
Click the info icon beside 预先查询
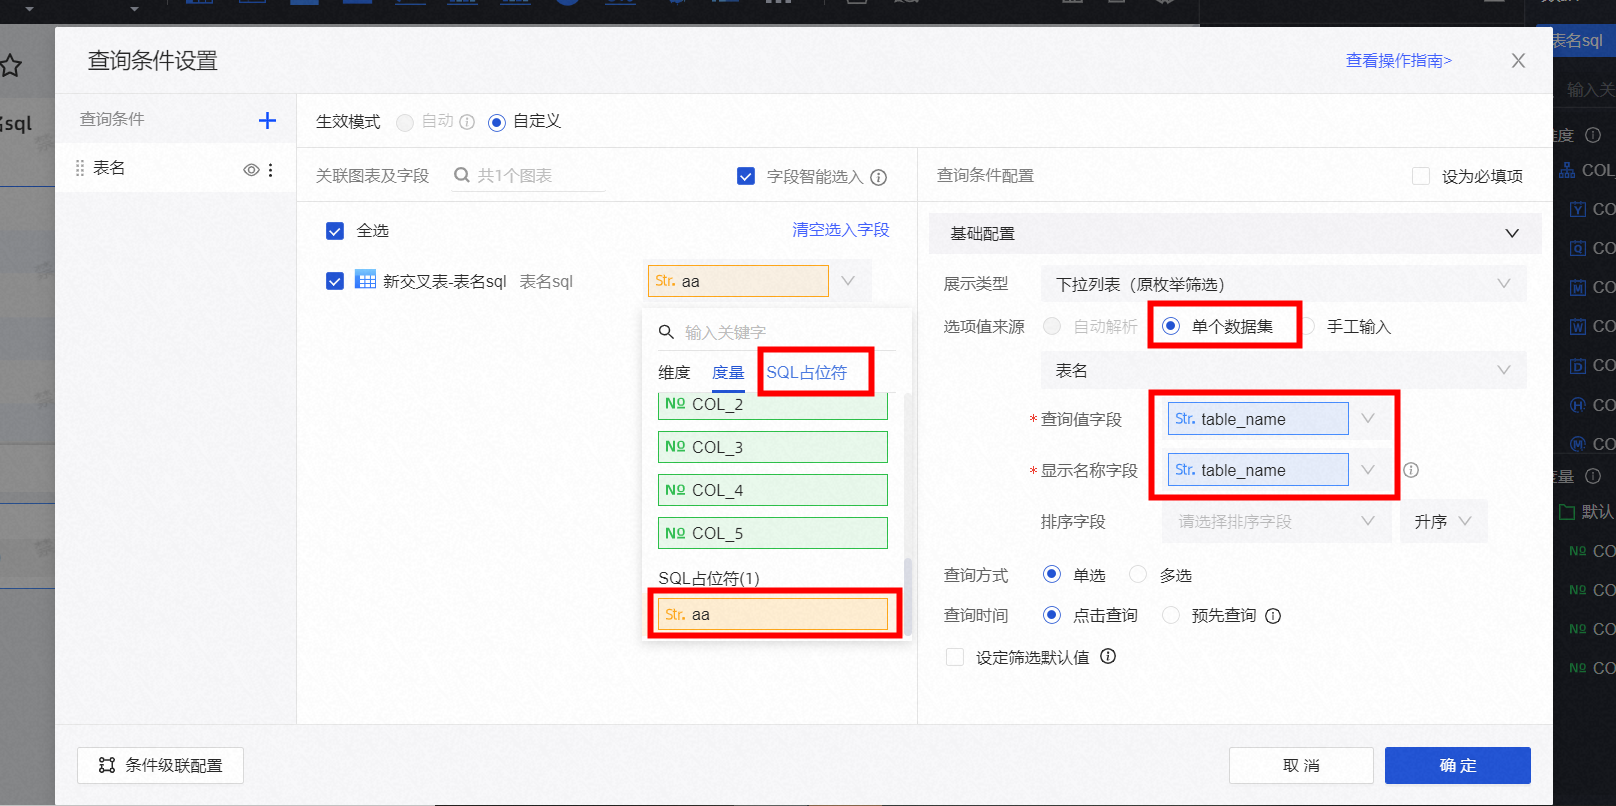pos(1273,616)
